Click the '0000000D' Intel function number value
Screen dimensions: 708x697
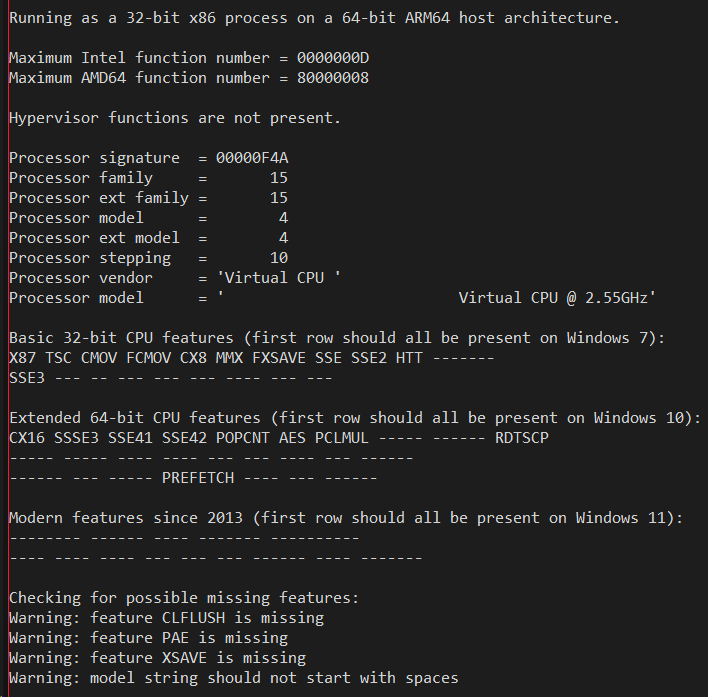[x=333, y=58]
